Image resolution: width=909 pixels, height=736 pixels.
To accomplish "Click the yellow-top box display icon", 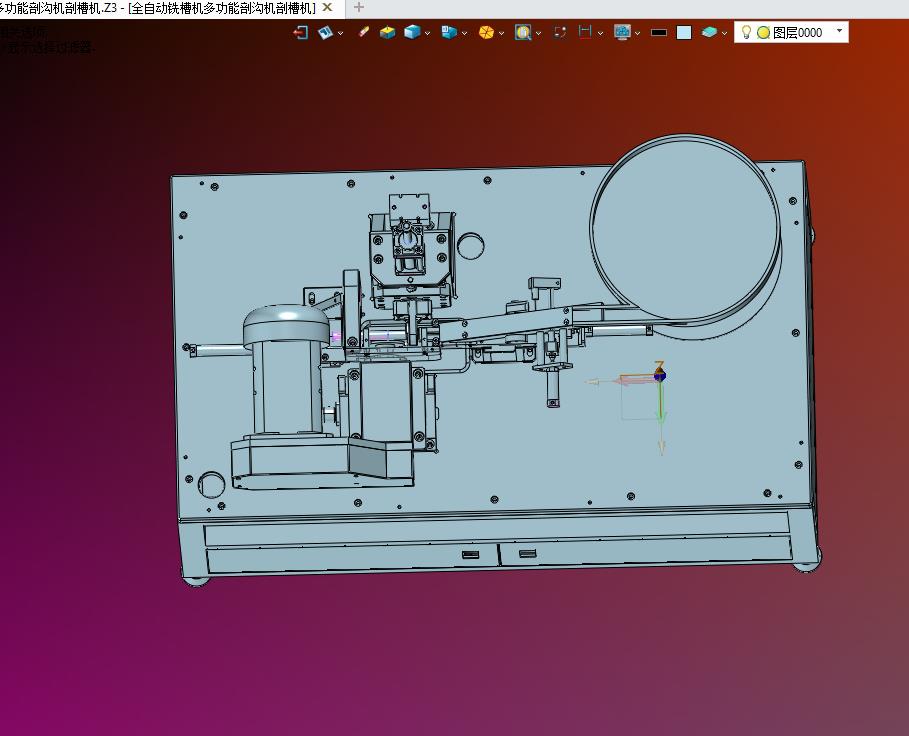I will point(387,32).
